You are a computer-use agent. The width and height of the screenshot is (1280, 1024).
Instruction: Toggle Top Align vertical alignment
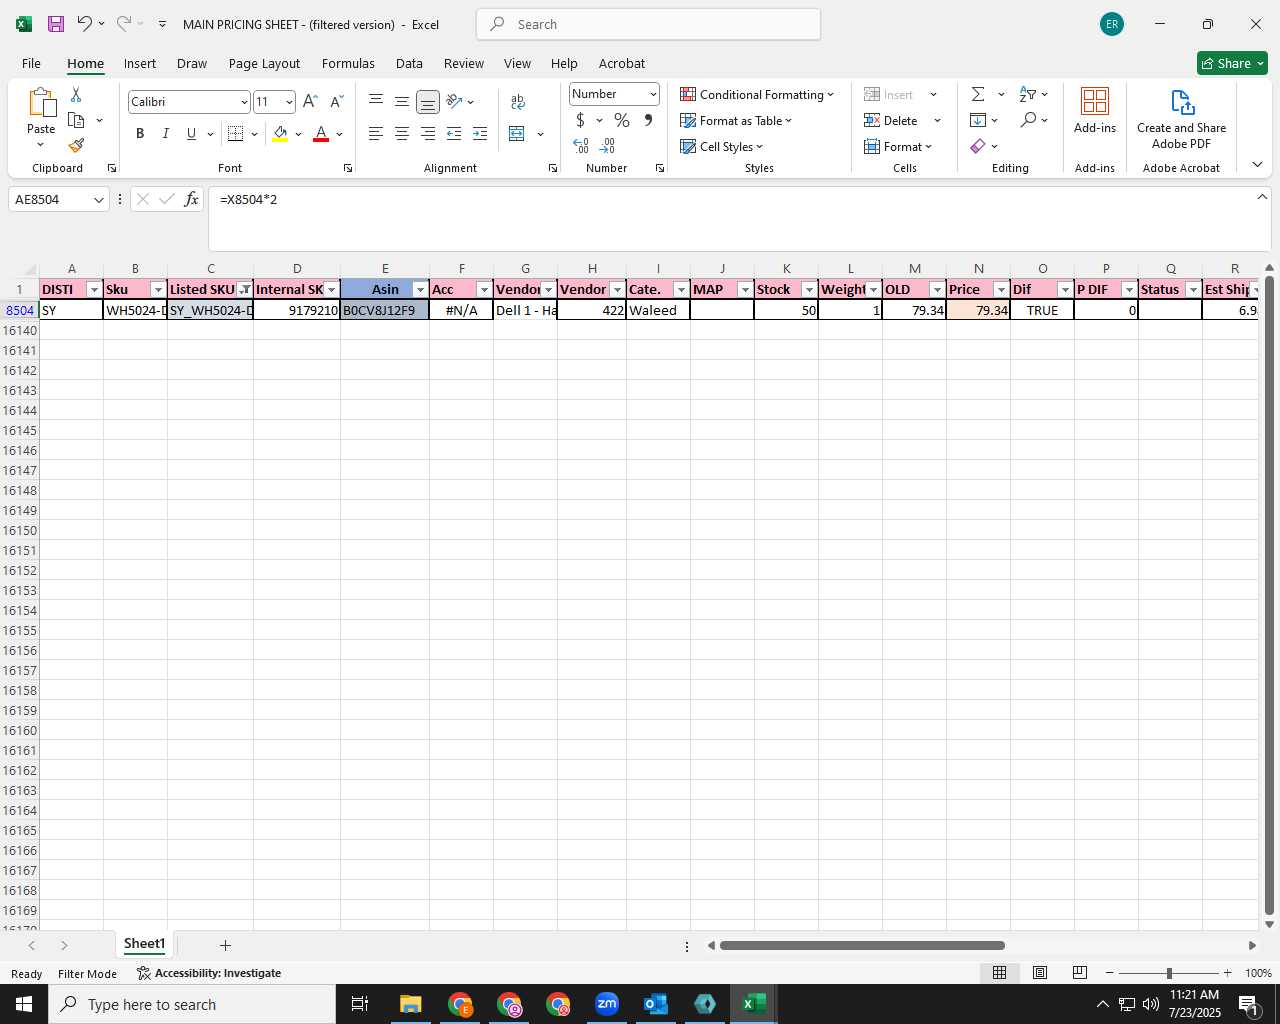[x=375, y=101]
